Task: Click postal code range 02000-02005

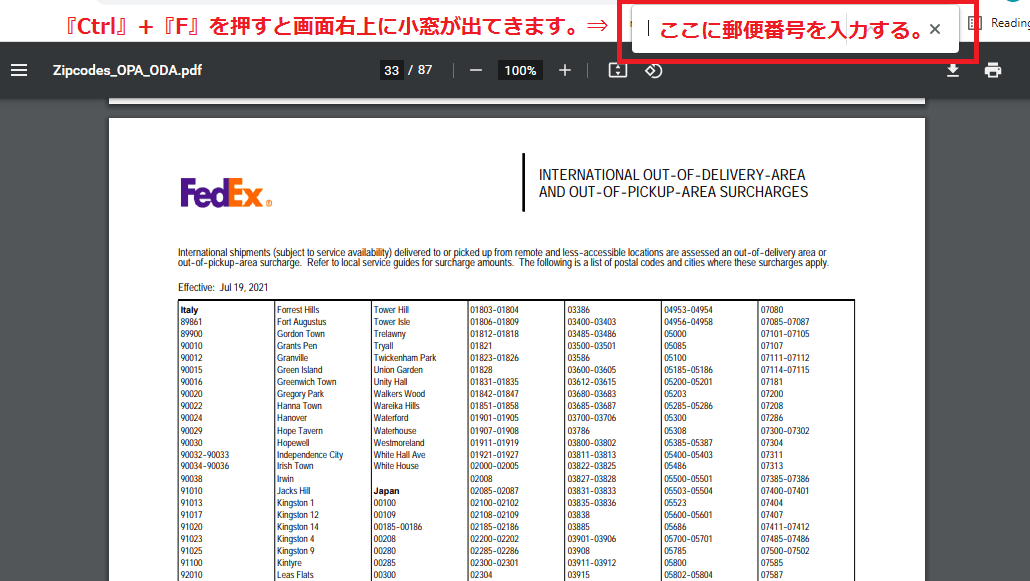Action: [495, 466]
